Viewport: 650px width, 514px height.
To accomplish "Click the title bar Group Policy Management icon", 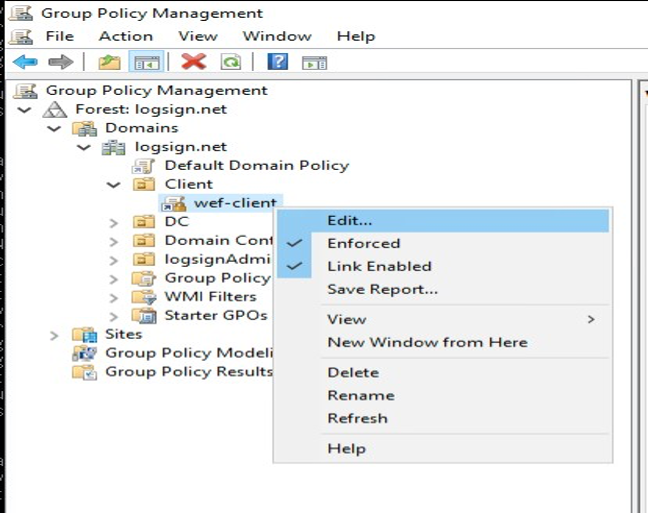I will tap(21, 13).
